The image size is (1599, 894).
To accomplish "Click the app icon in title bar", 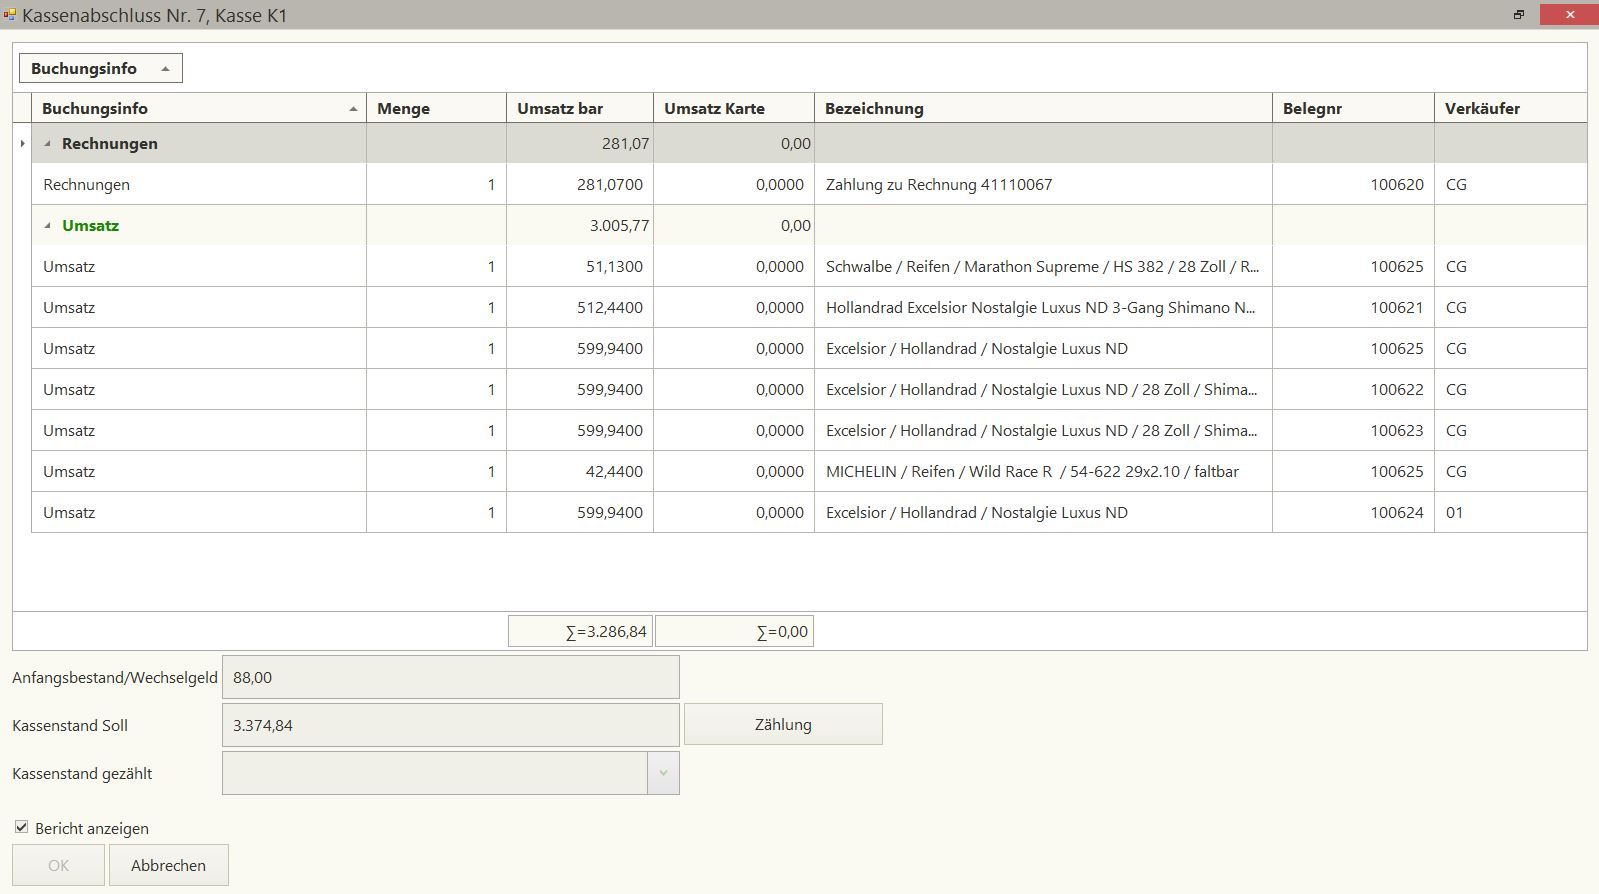I will point(10,15).
